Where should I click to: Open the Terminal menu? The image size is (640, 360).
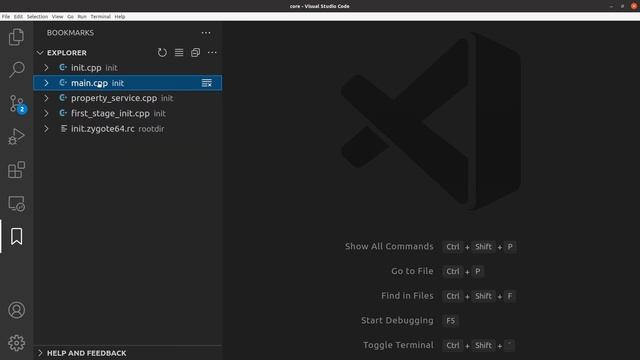click(x=100, y=17)
